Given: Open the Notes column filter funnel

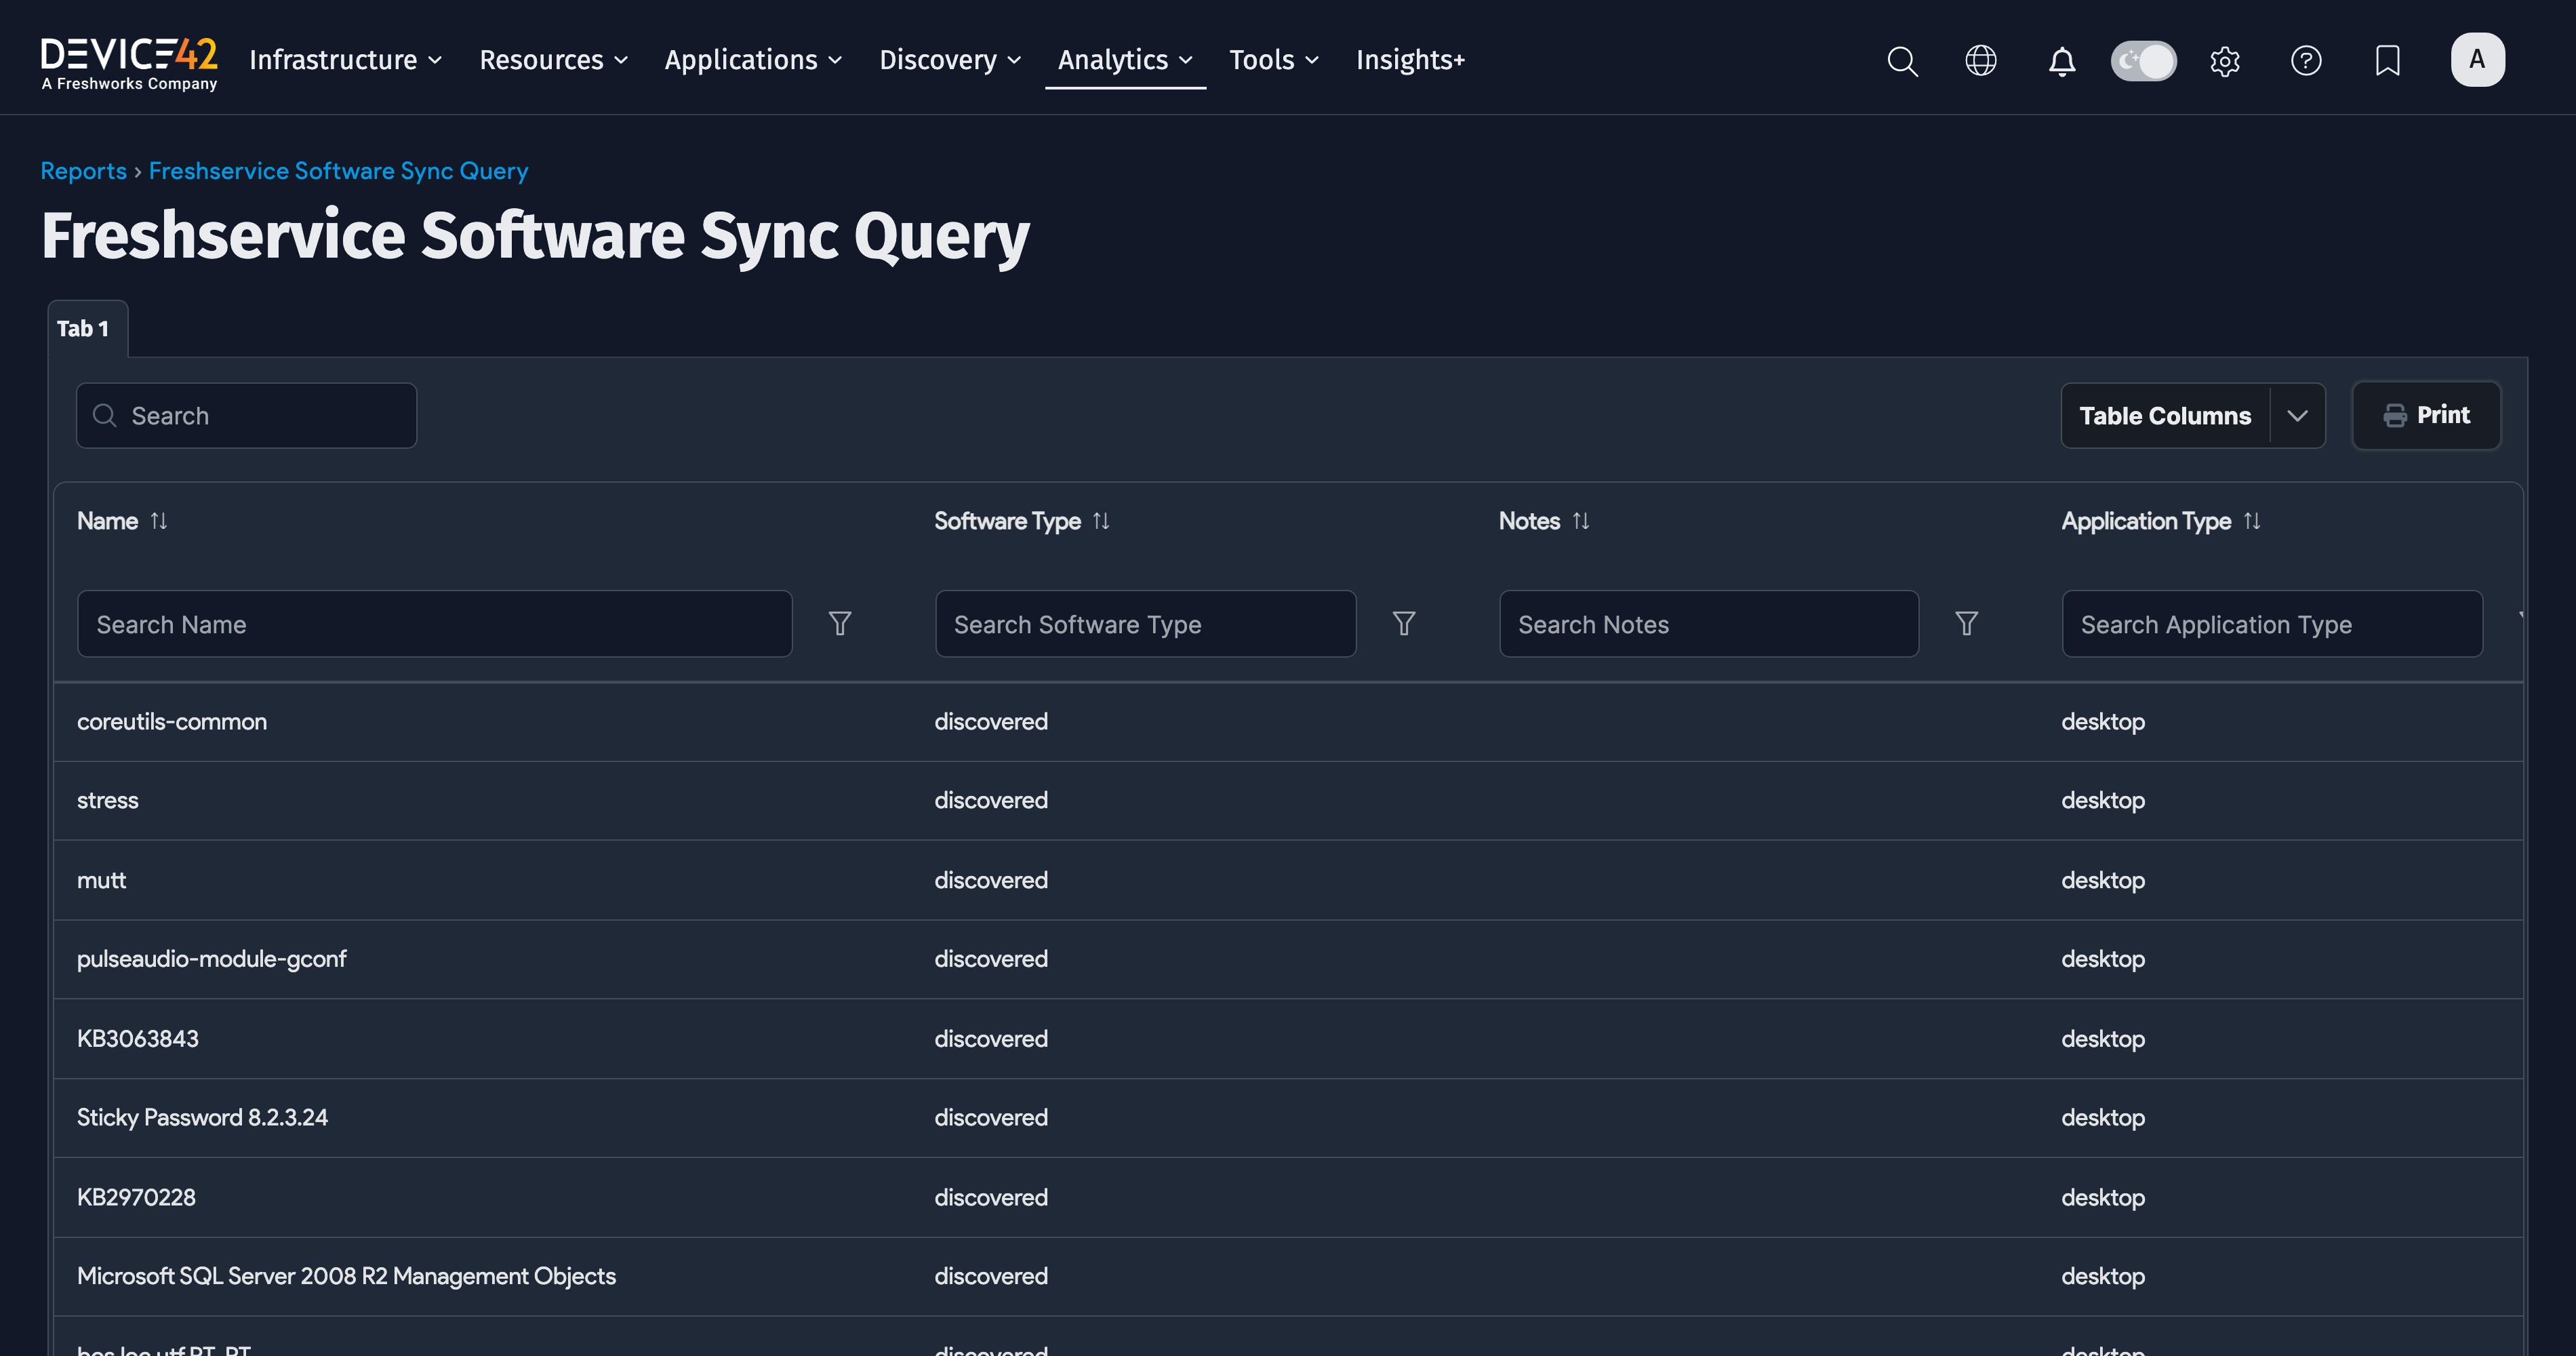Looking at the screenshot, I should [x=1967, y=624].
